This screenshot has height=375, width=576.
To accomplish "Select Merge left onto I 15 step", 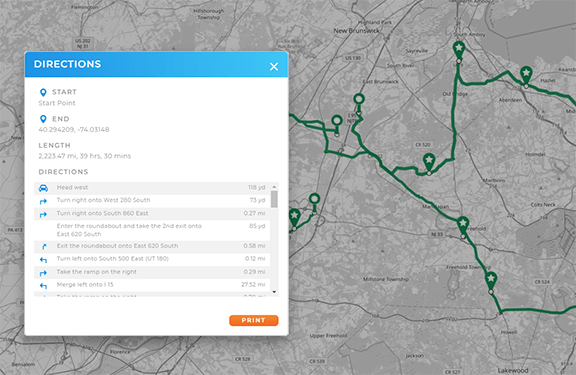I will point(152,285).
